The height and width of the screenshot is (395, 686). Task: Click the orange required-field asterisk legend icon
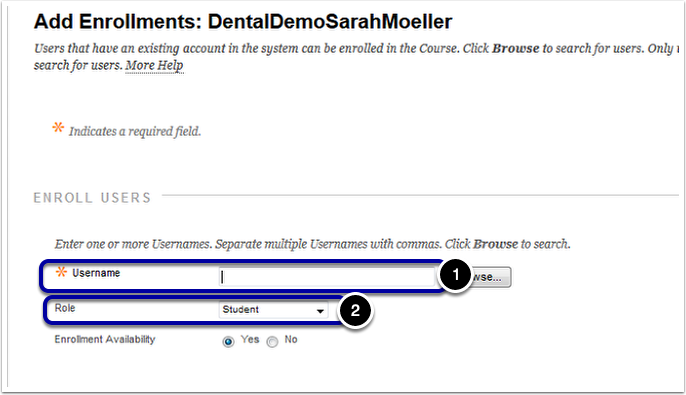point(58,128)
